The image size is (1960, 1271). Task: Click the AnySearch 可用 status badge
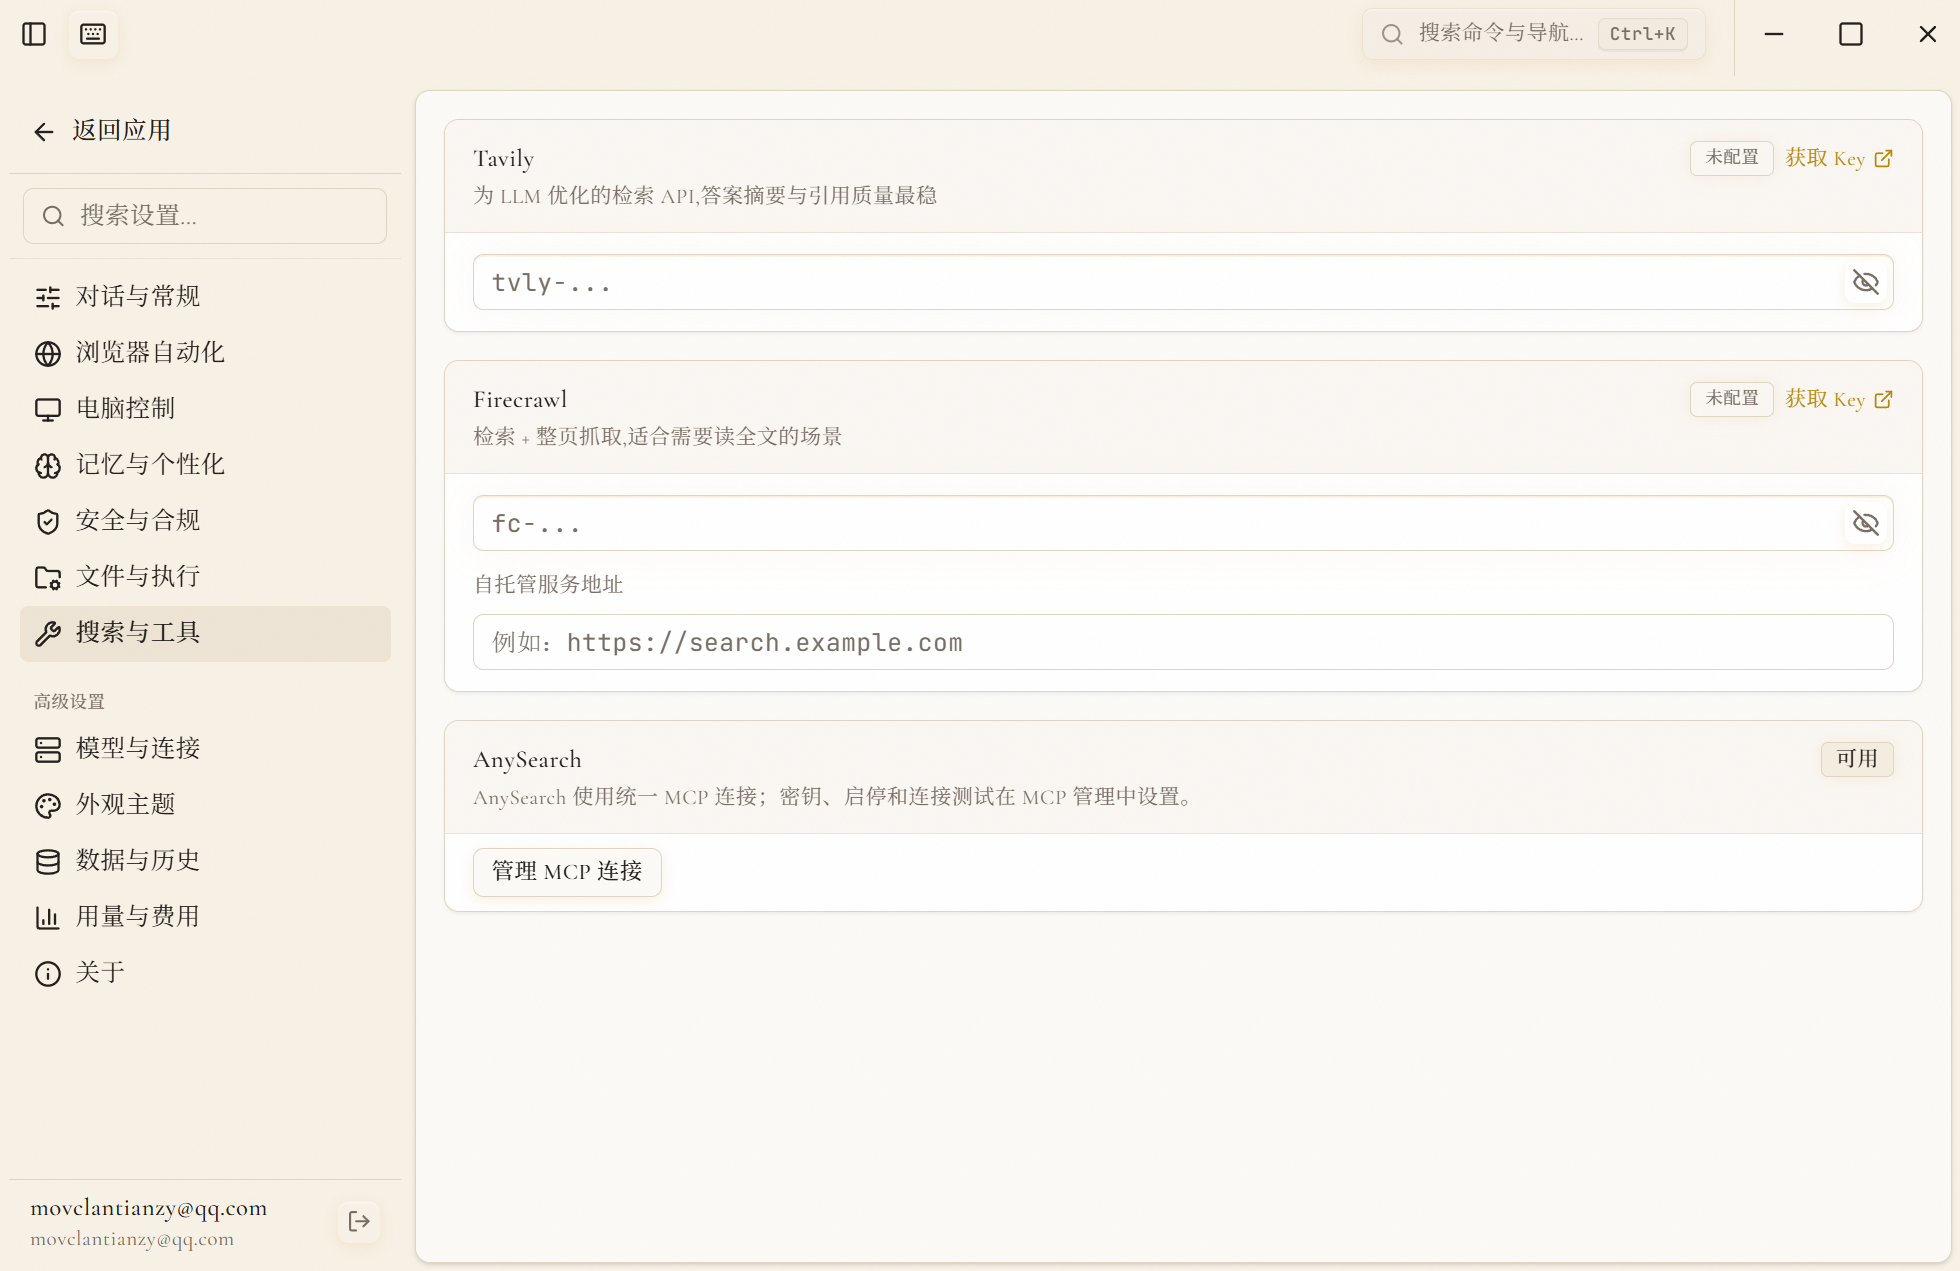pos(1857,759)
